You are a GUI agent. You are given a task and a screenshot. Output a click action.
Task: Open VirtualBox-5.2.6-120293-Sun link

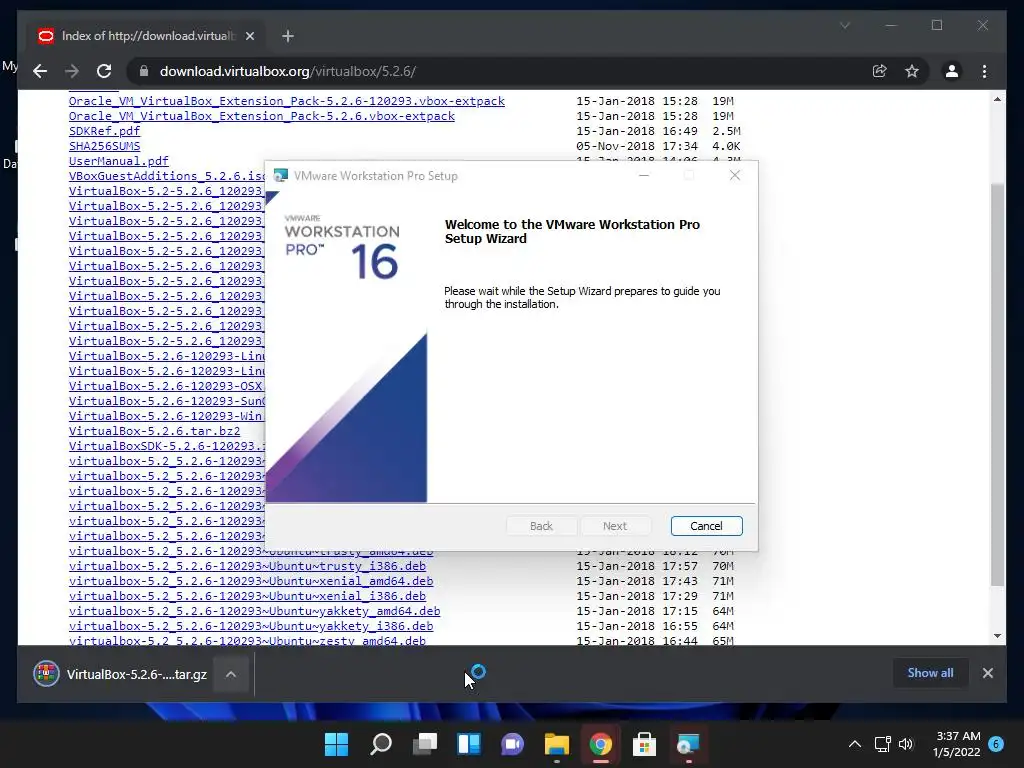click(x=167, y=402)
